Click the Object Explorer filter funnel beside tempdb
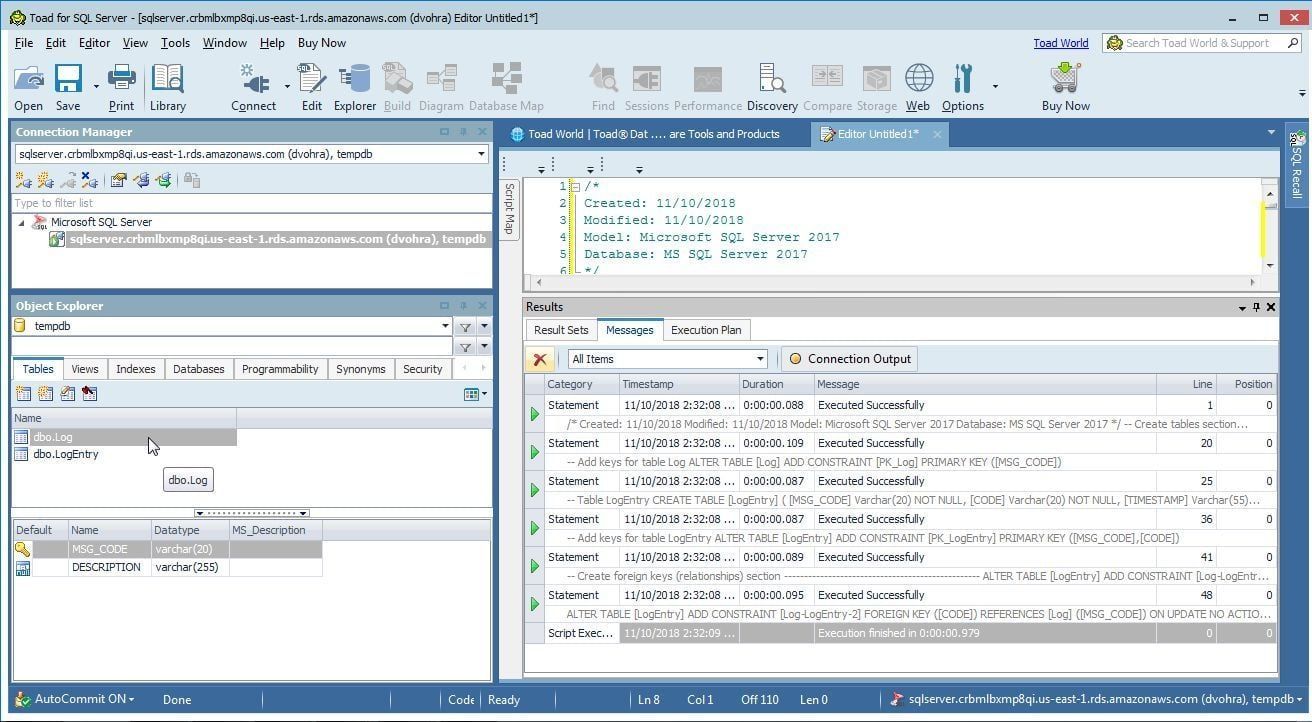Viewport: 1312px width, 722px height. point(465,326)
